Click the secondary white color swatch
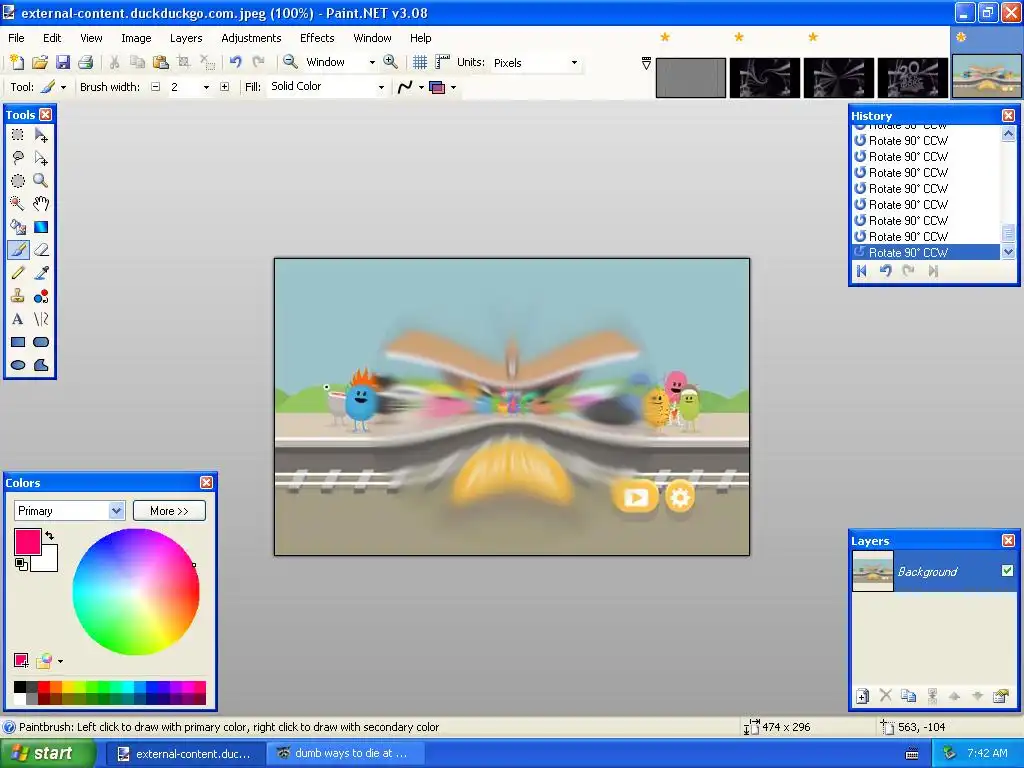Screen dimensions: 1024x768 pos(47,560)
